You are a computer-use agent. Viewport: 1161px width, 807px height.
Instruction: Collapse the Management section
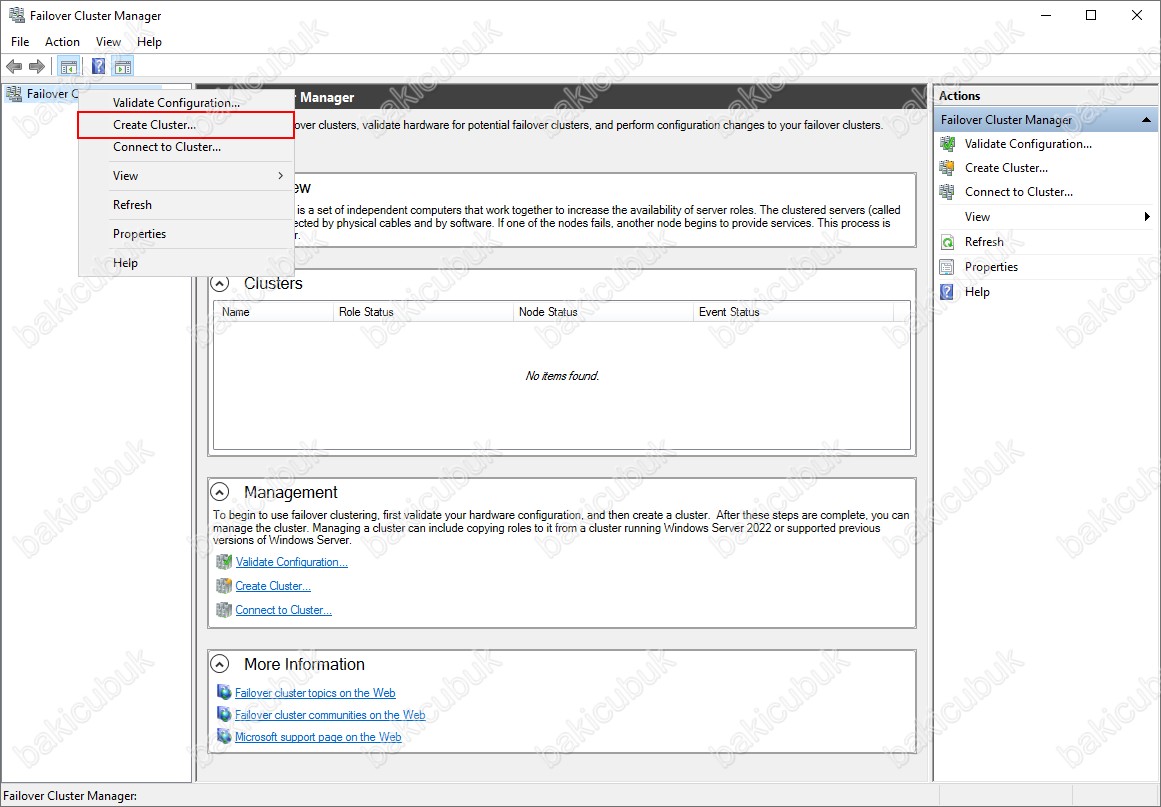220,492
